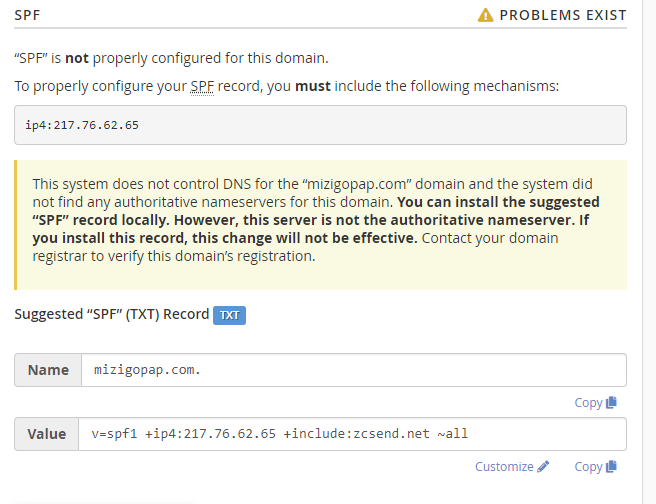Click the PROBLEMS EXIST status text
The height and width of the screenshot is (504, 656).
click(563, 15)
